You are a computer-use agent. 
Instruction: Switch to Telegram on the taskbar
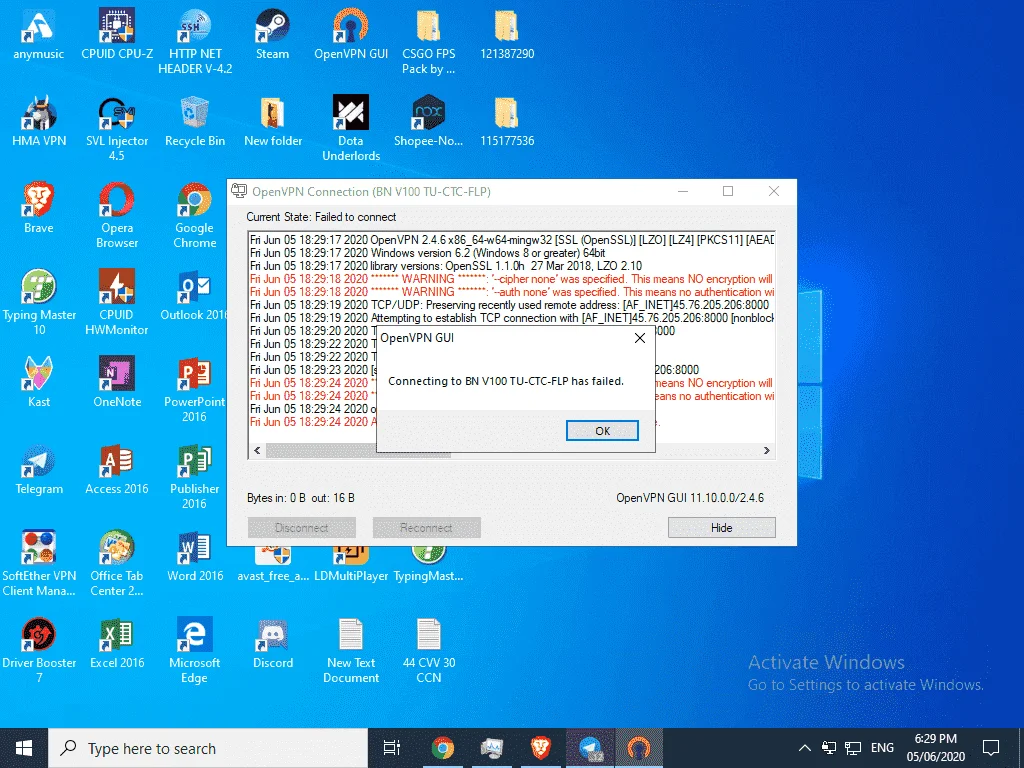(590, 748)
